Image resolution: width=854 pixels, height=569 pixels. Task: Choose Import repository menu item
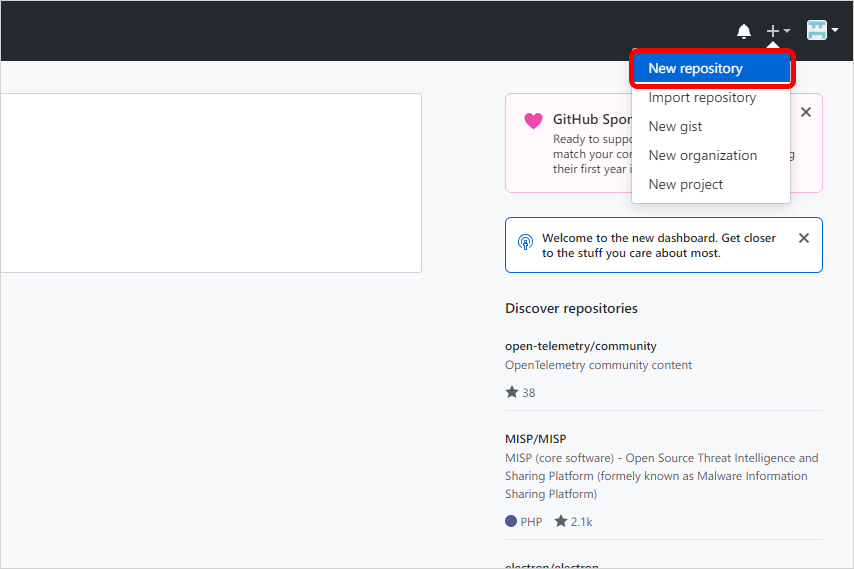click(711, 97)
